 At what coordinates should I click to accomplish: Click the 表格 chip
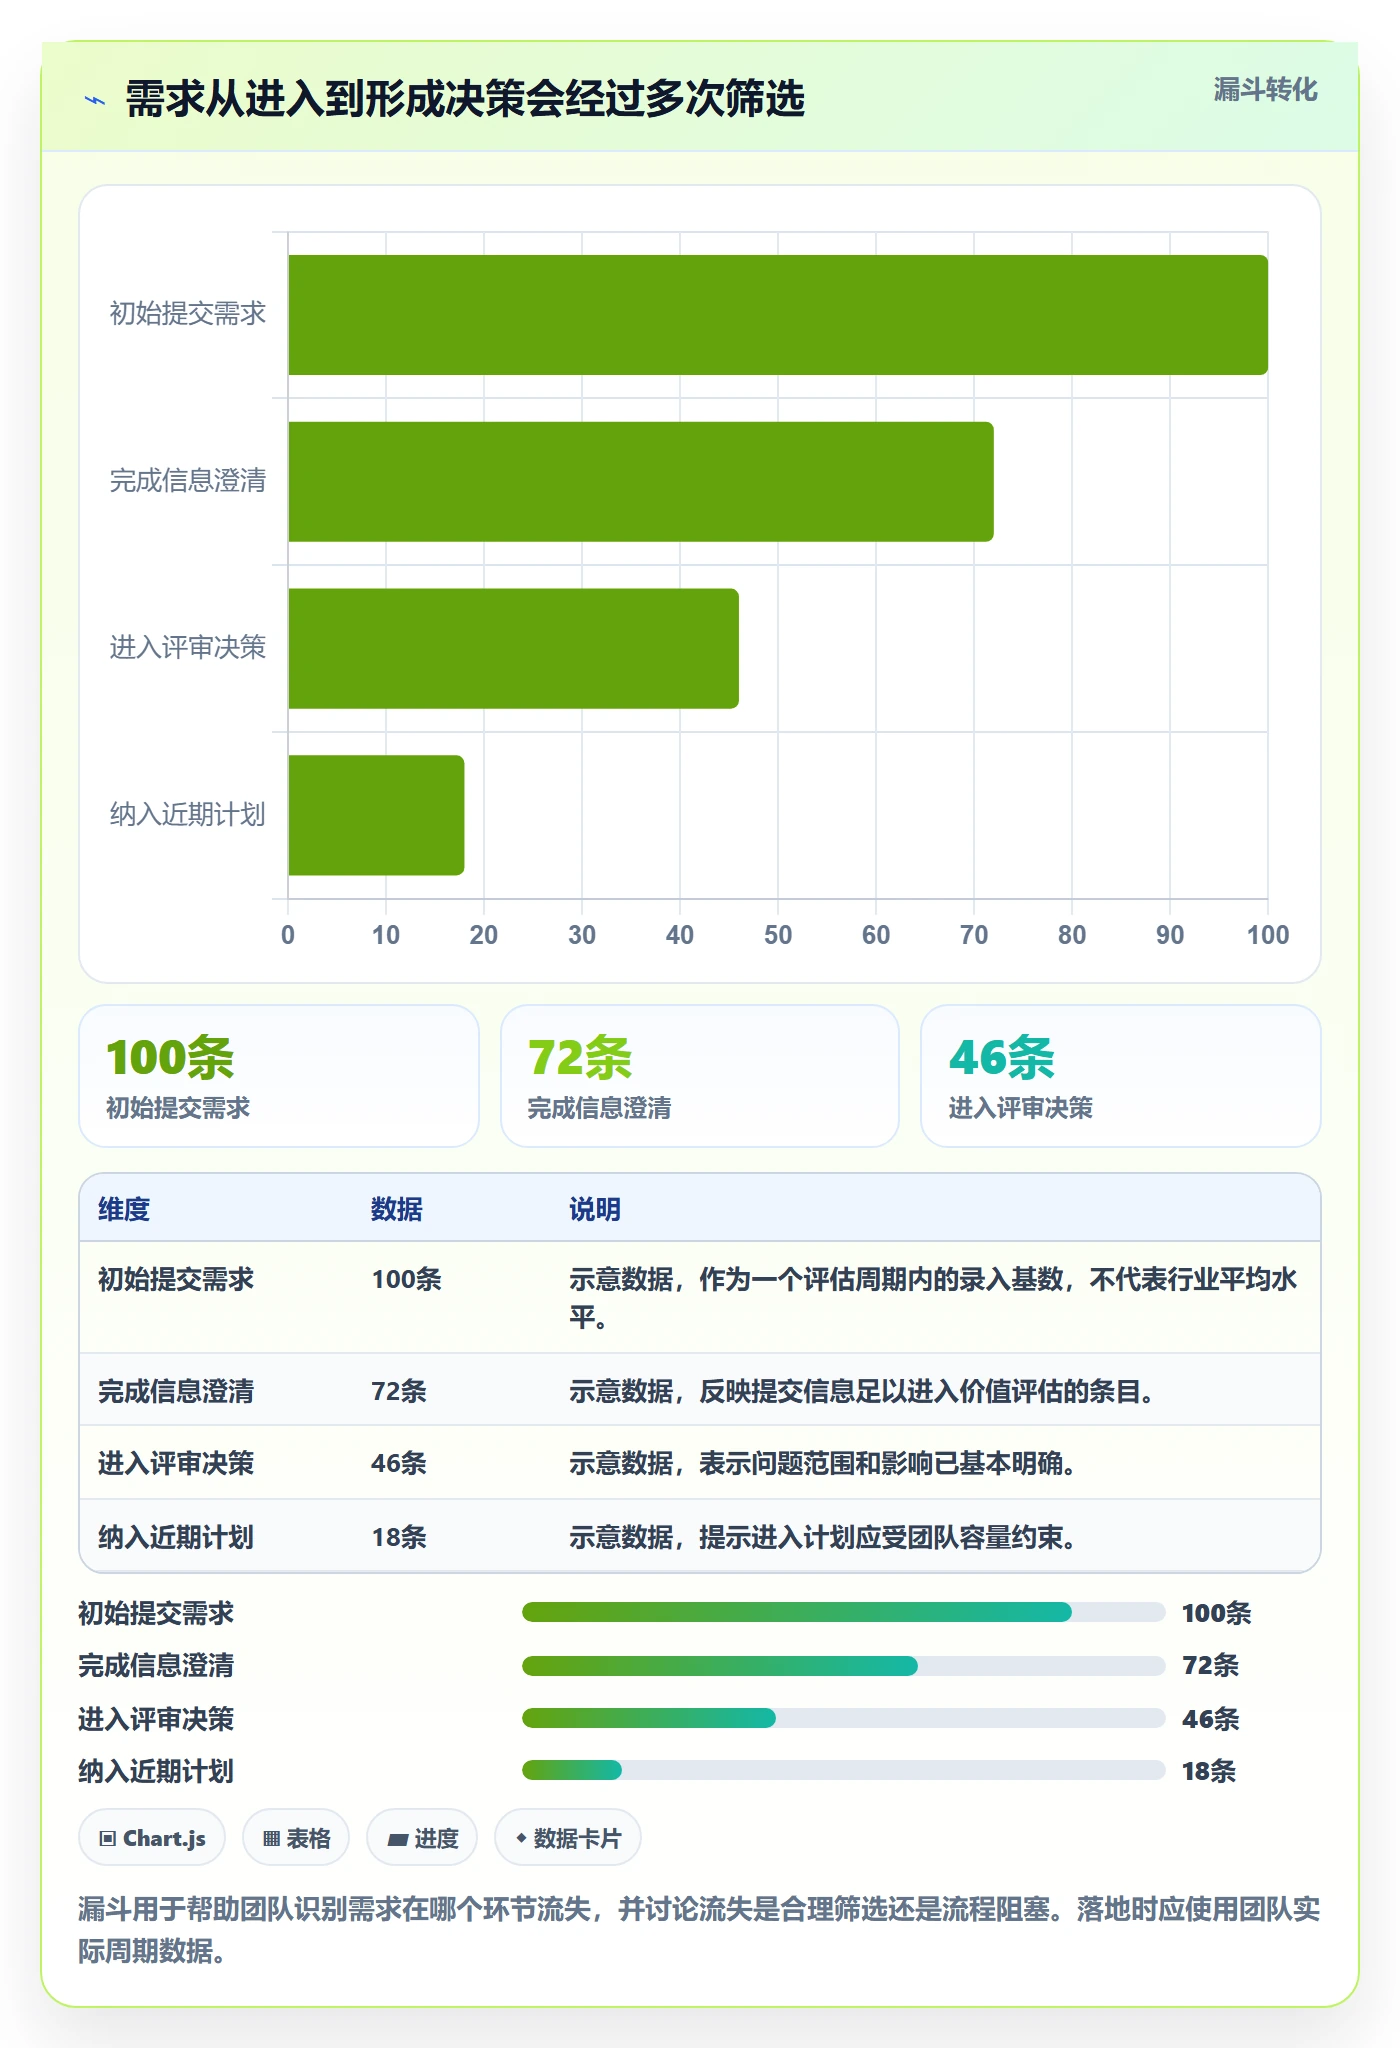[296, 1838]
